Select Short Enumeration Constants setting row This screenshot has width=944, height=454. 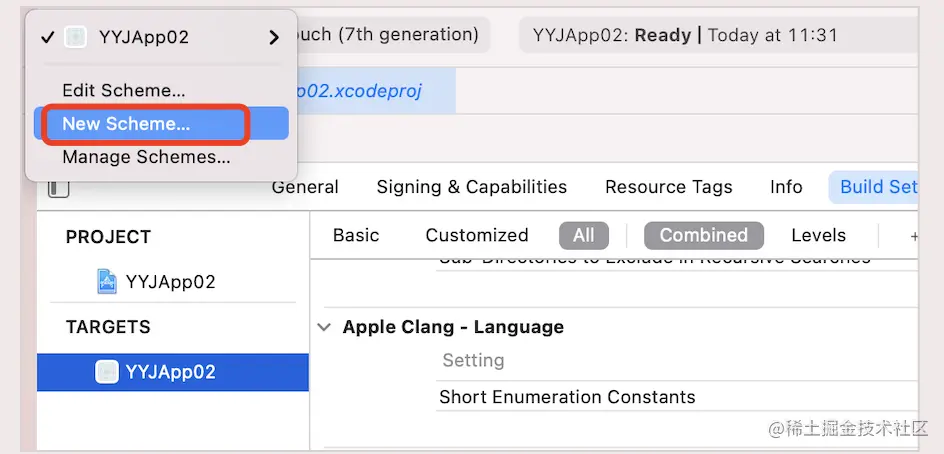point(567,397)
